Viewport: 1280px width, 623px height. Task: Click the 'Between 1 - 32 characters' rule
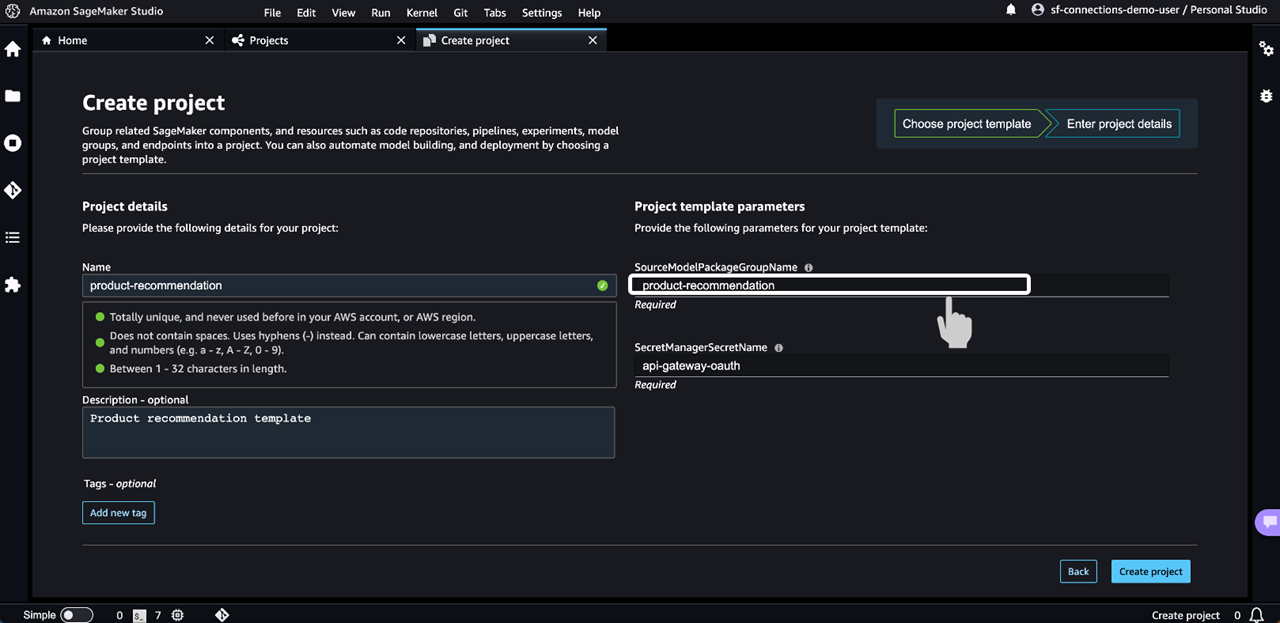[x=198, y=369]
